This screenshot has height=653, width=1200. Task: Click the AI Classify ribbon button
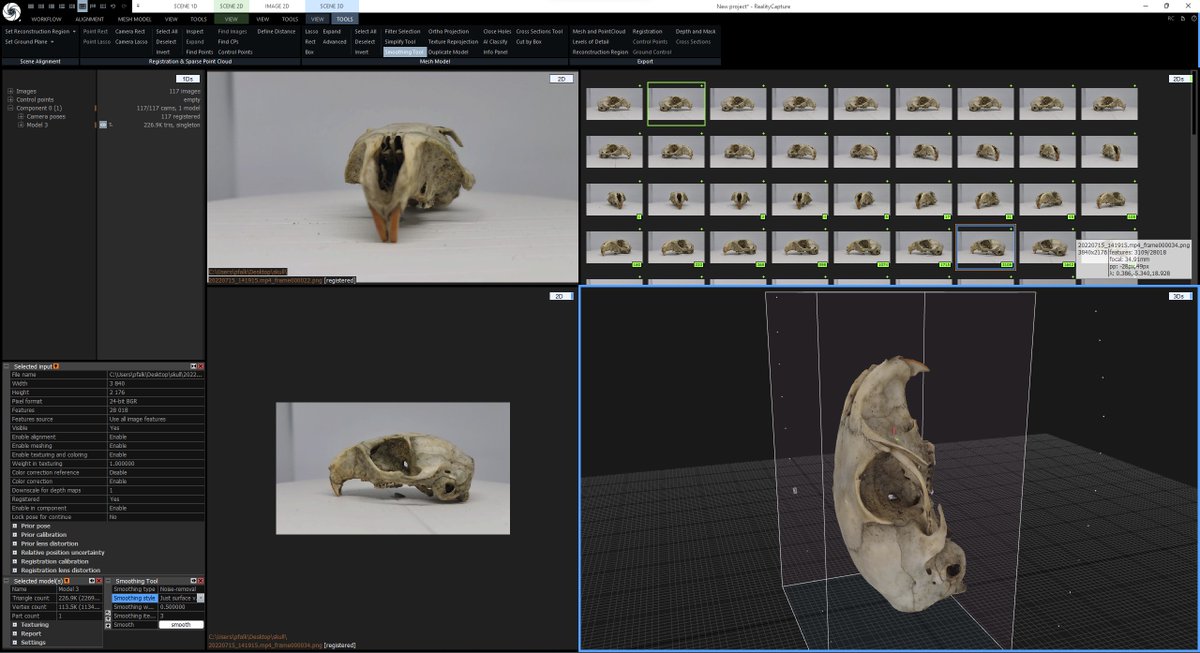point(495,42)
